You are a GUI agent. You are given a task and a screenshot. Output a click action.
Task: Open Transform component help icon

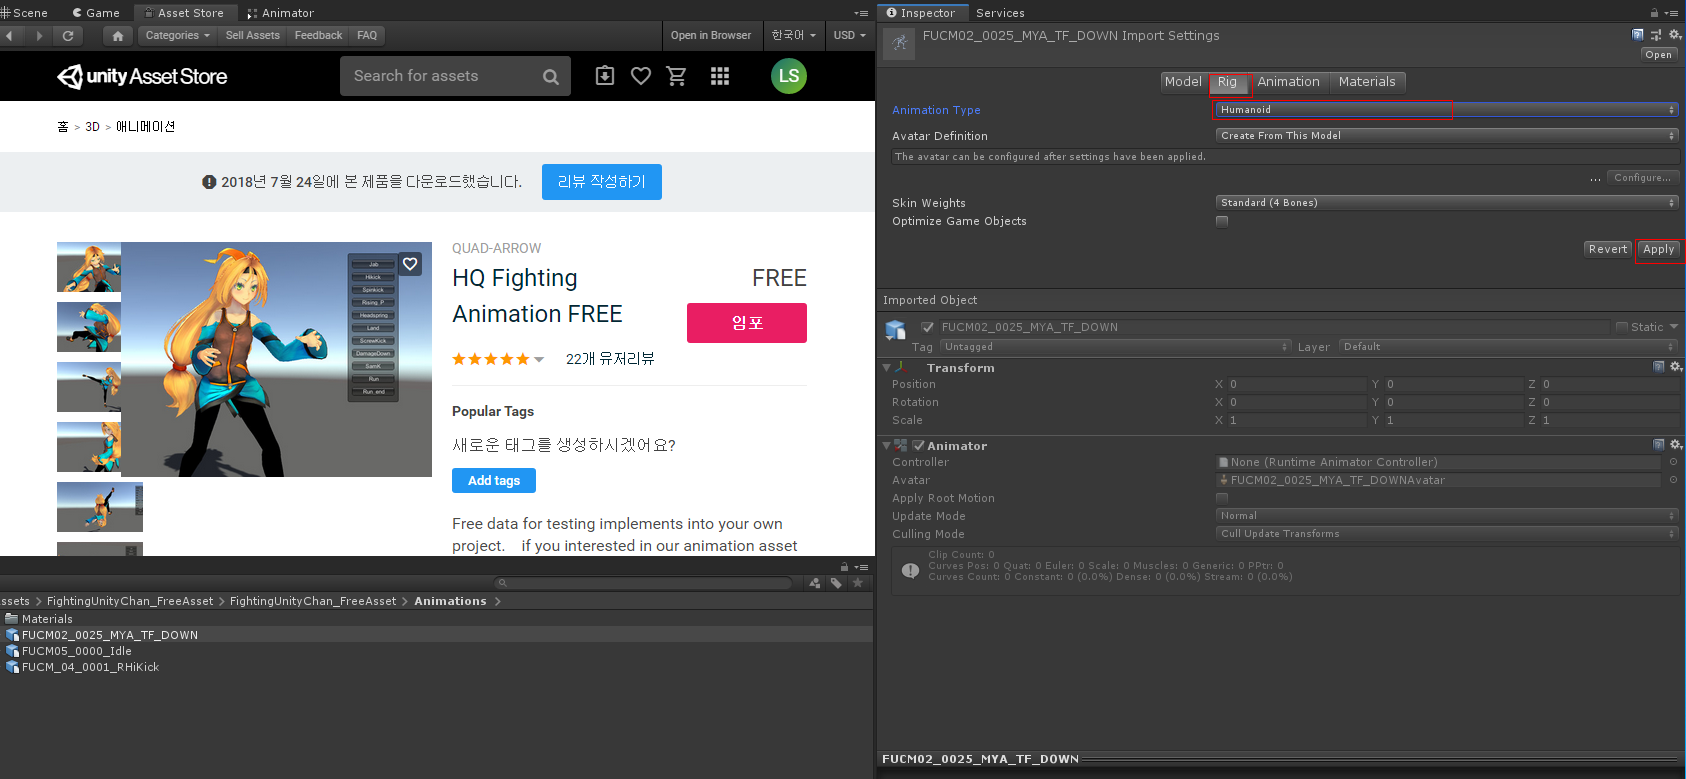click(1659, 367)
